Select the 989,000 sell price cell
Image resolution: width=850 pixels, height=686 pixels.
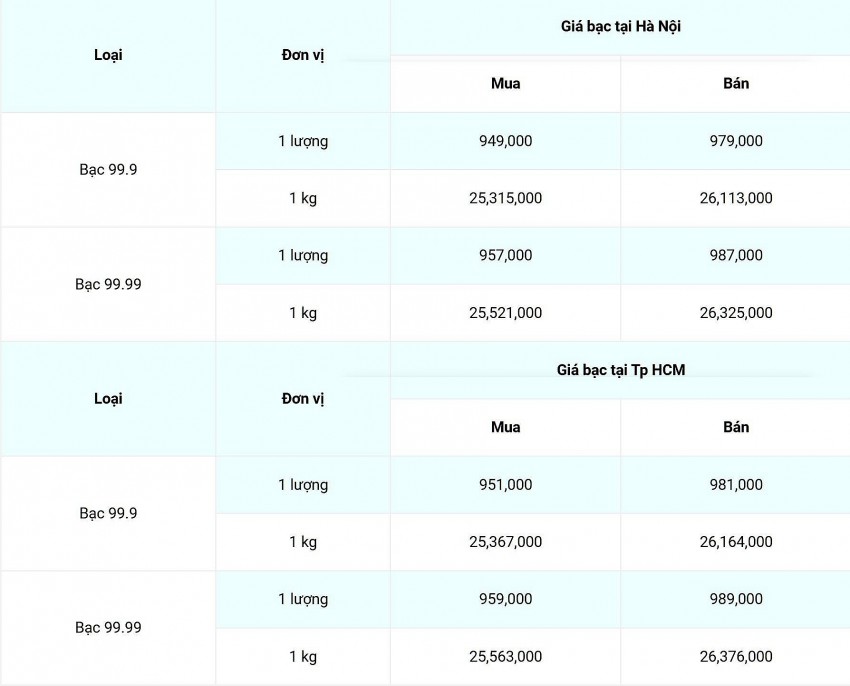pyautogui.click(x=735, y=599)
